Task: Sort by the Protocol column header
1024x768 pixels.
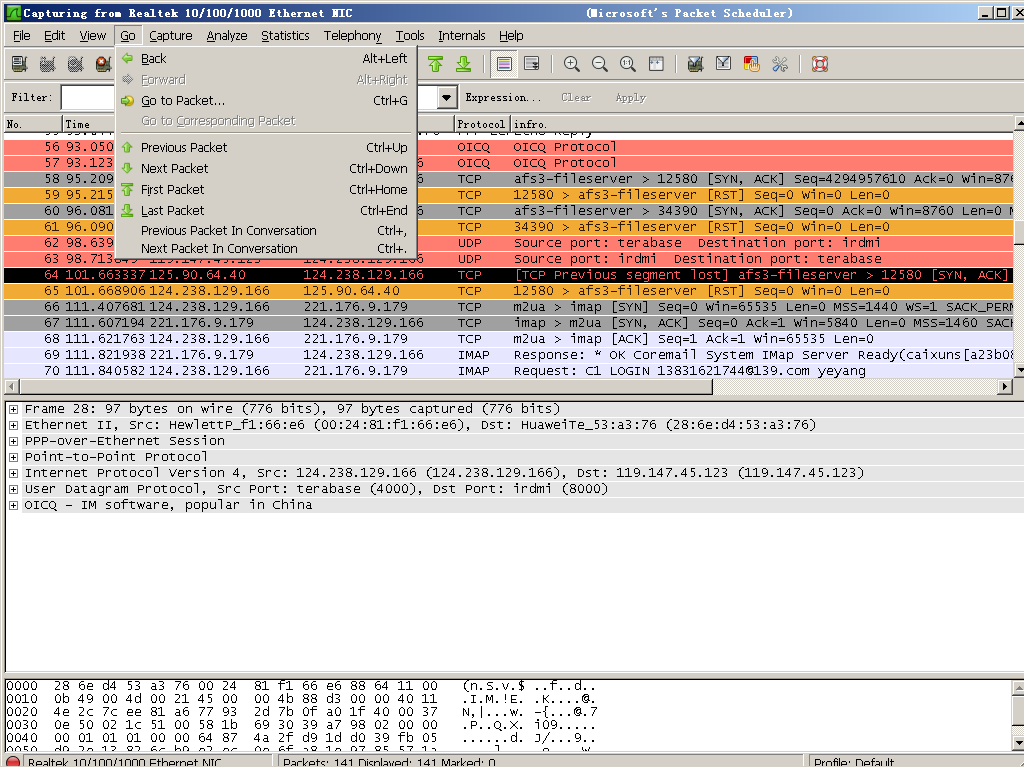Action: pos(481,124)
